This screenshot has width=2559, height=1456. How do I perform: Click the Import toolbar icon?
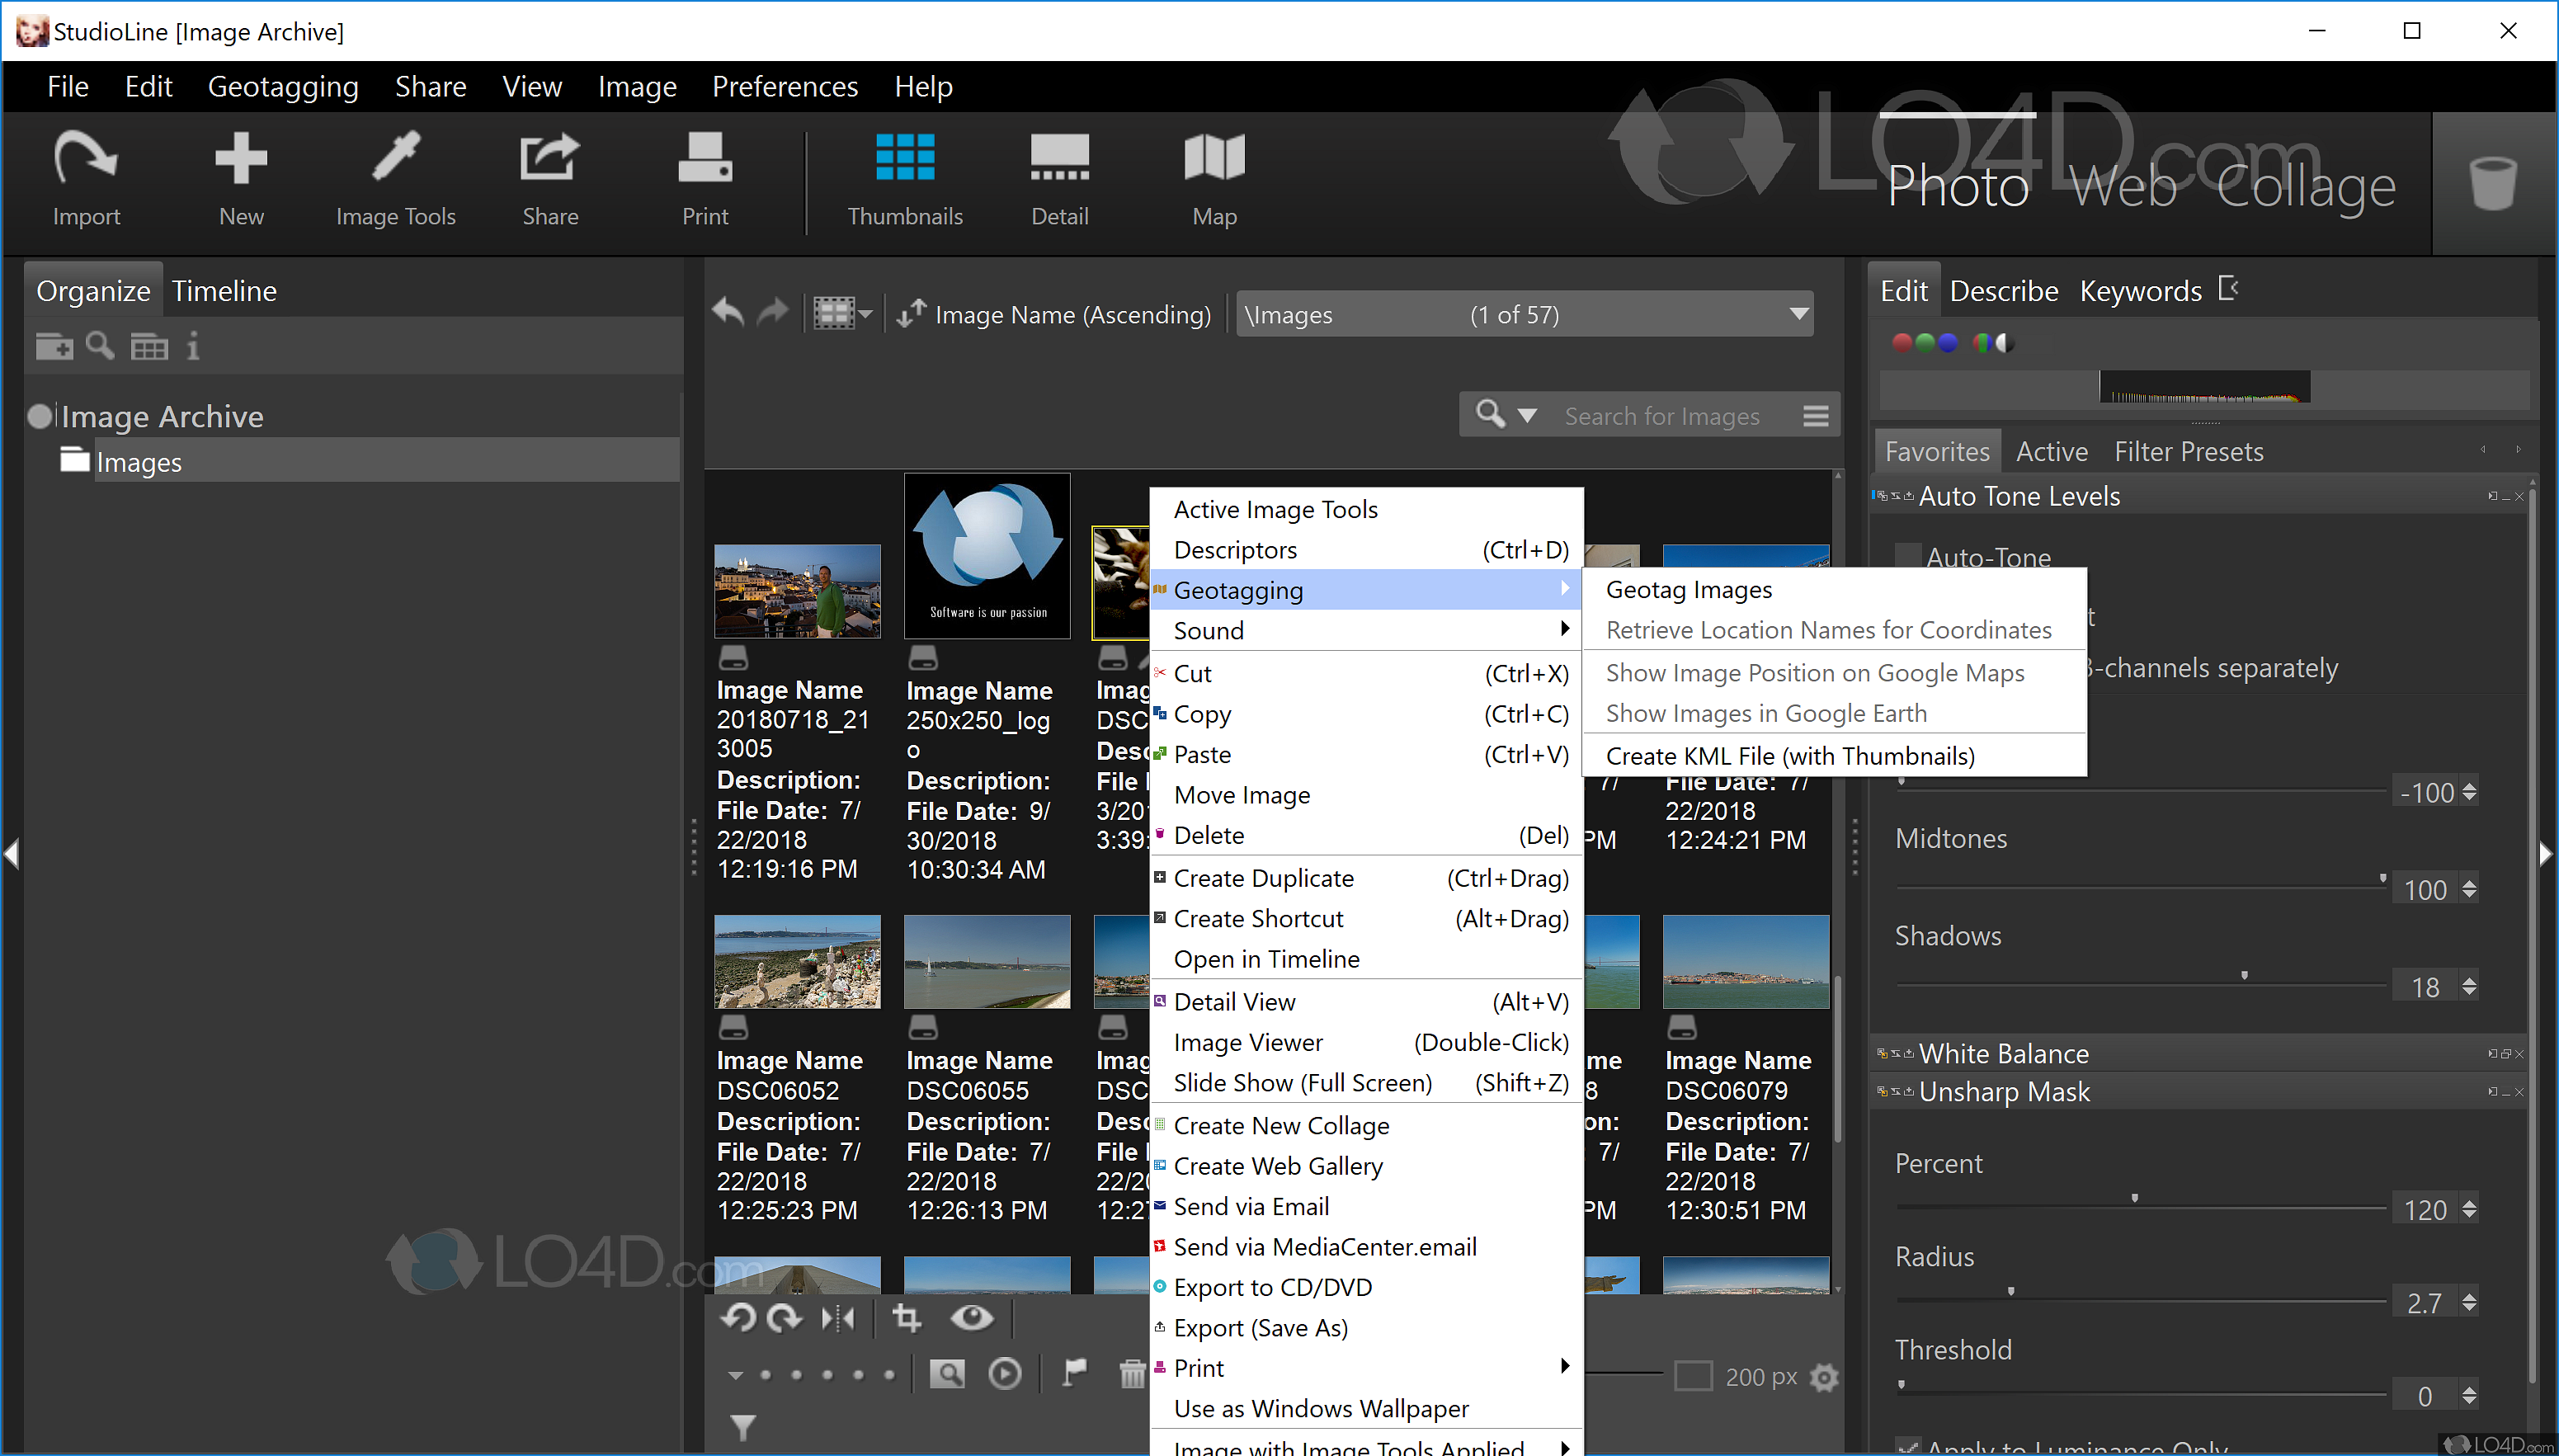point(86,178)
